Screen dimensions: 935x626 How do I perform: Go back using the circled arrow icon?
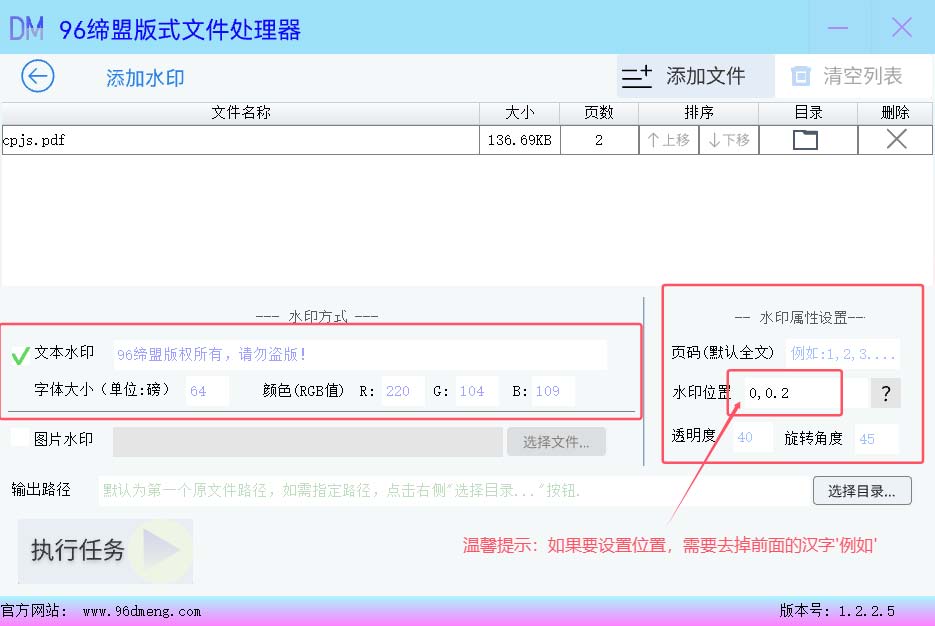coord(38,76)
